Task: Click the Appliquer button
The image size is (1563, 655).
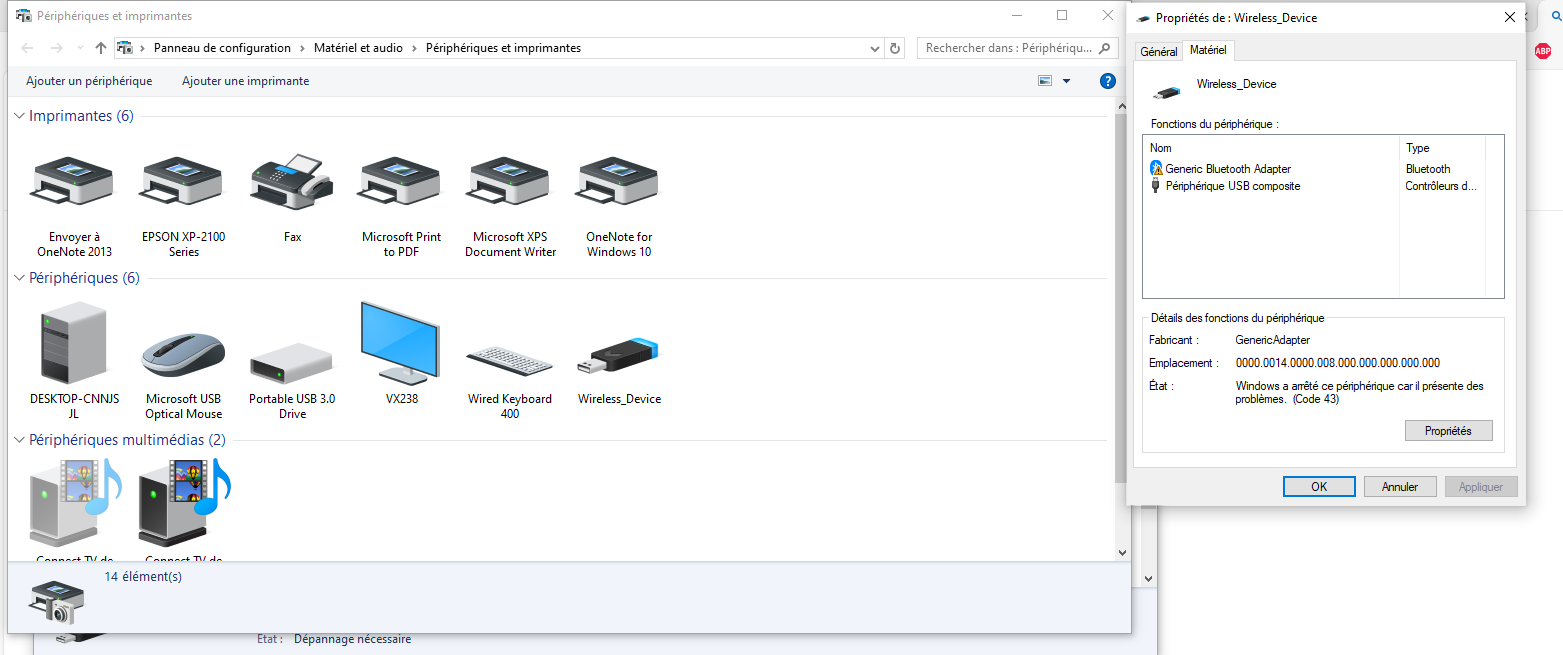Action: [1481, 487]
